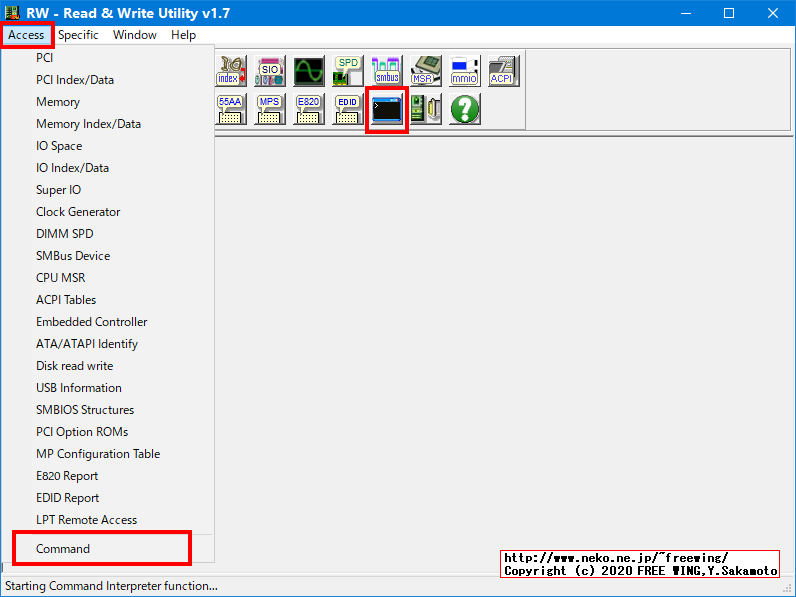Screen dimensions: 796x597
Task: Click the Clock Generator sine wave icon
Action: [x=309, y=71]
